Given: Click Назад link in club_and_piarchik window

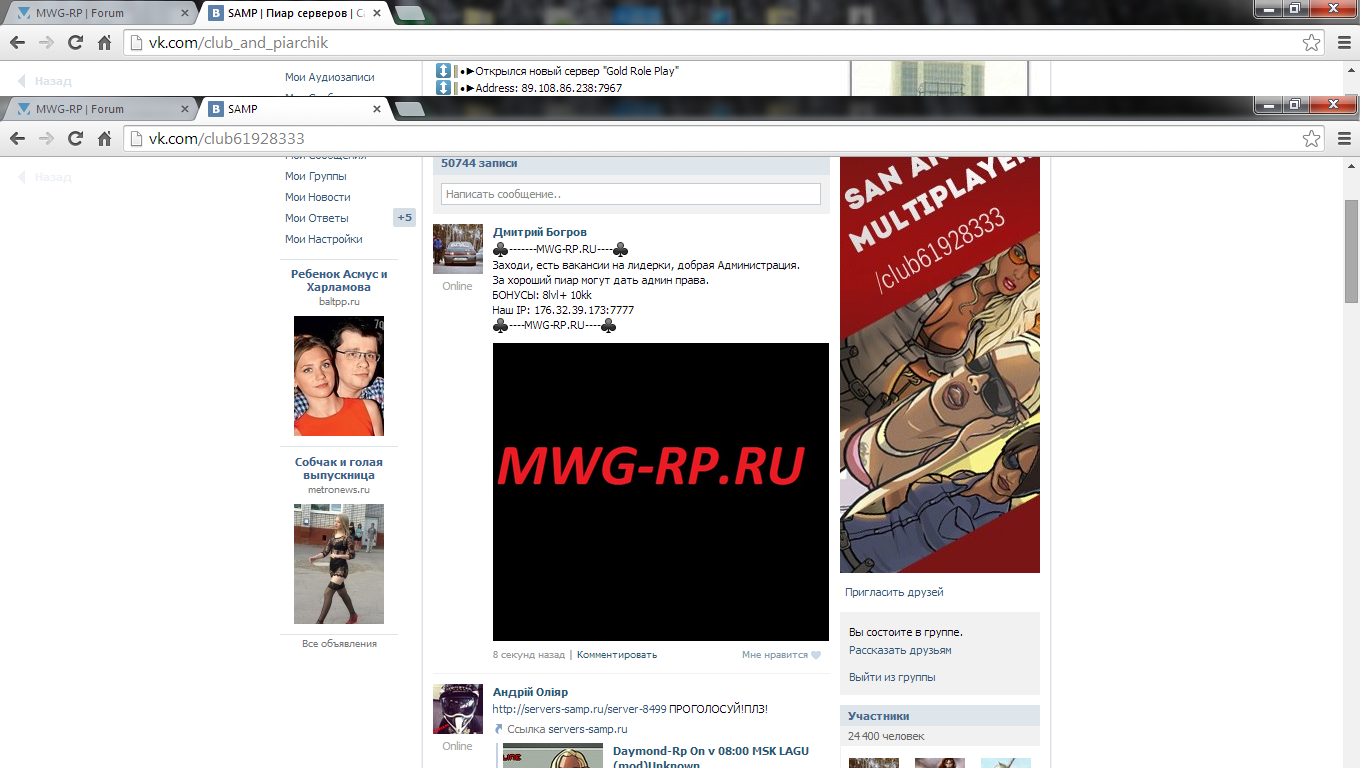Looking at the screenshot, I should click(45, 81).
